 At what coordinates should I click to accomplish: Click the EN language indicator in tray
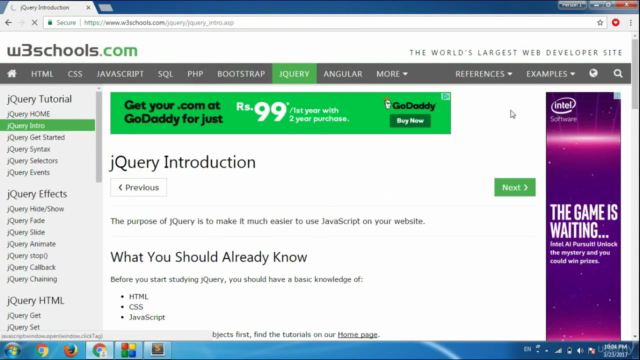[x=527, y=349]
